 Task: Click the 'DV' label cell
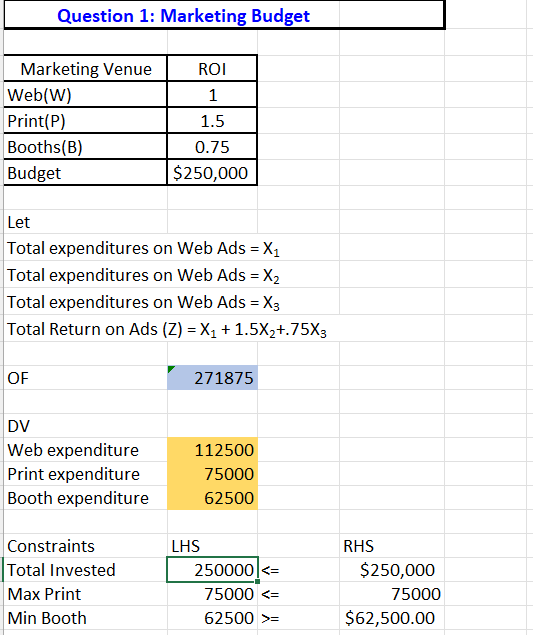(85, 426)
